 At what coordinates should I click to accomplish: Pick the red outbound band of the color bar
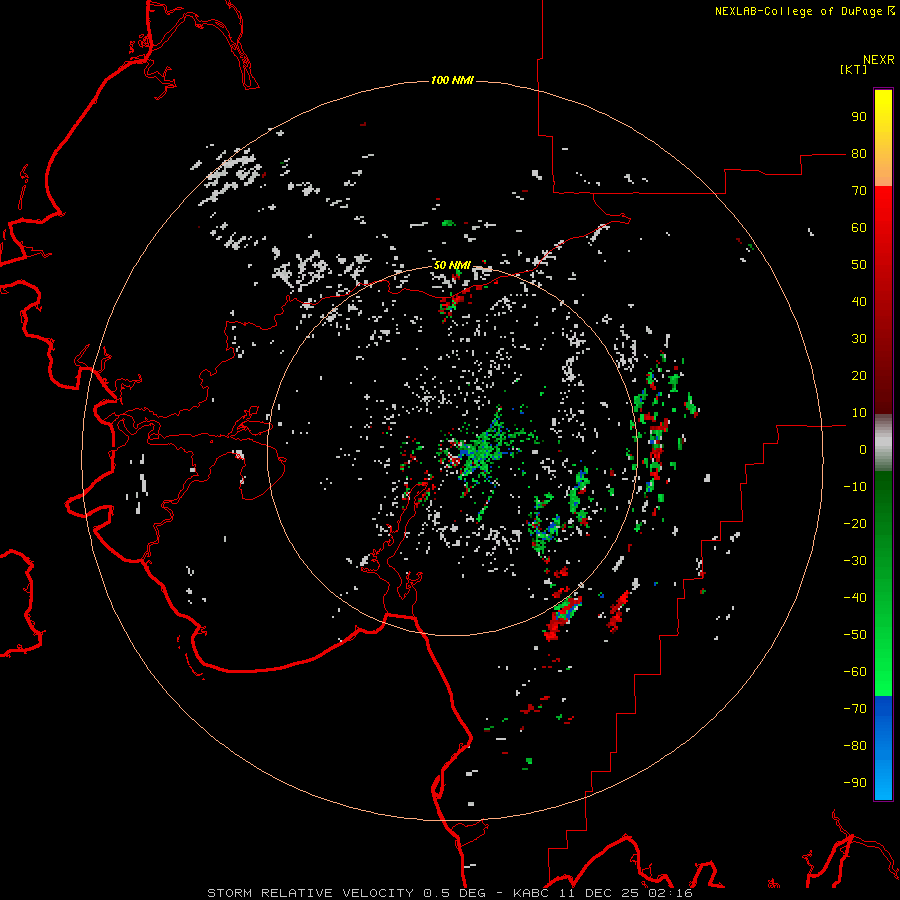tap(883, 300)
